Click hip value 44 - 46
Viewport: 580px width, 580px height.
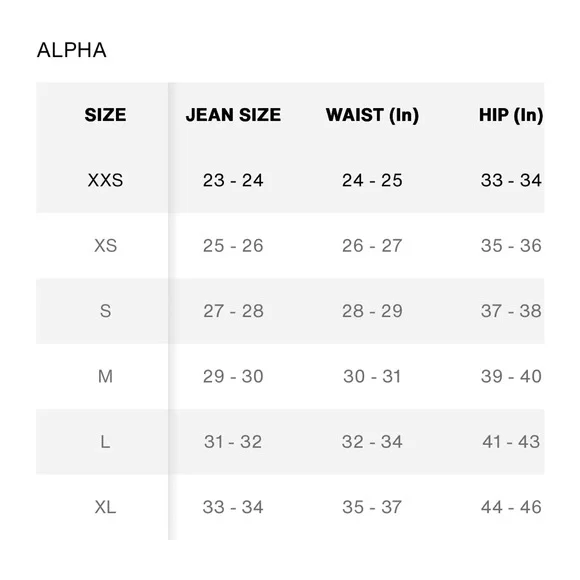pos(511,507)
